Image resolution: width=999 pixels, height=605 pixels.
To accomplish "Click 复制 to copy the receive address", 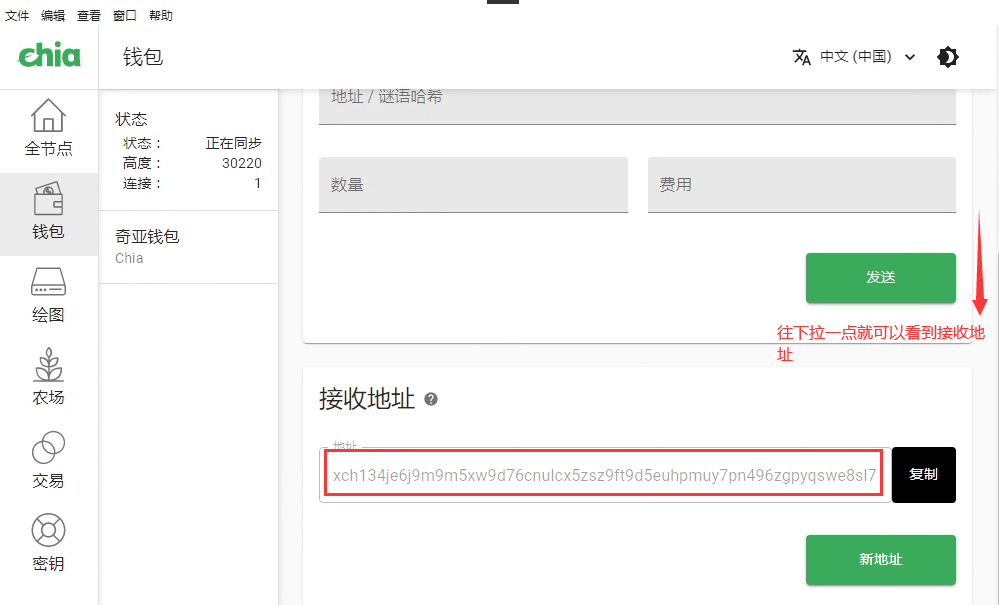I will (923, 474).
